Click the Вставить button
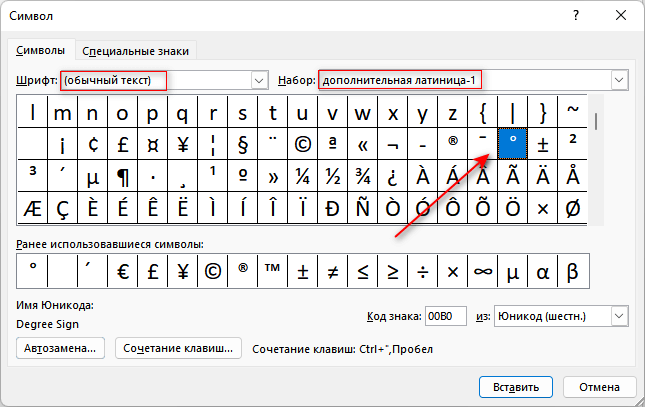Viewport: 645px width, 407px height. pos(516,386)
